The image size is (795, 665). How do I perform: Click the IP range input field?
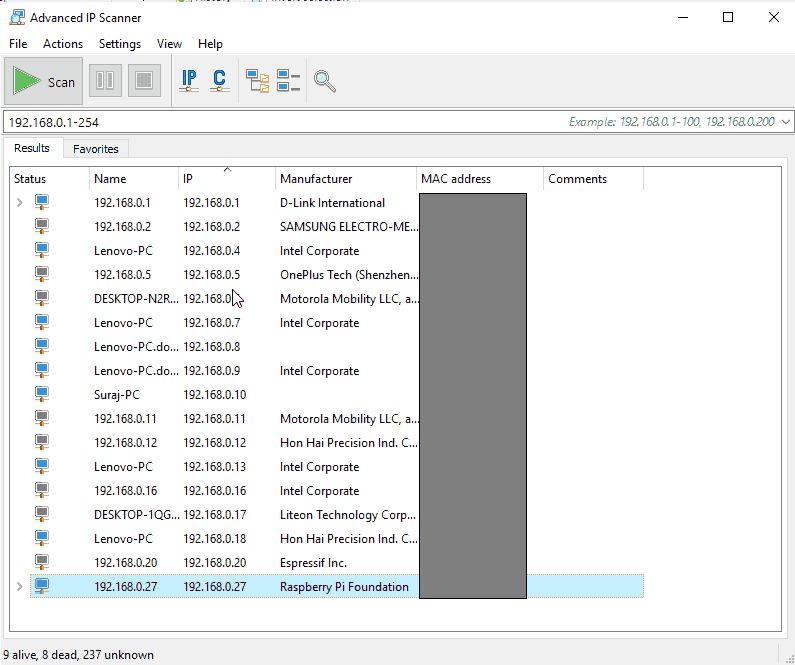pos(280,122)
